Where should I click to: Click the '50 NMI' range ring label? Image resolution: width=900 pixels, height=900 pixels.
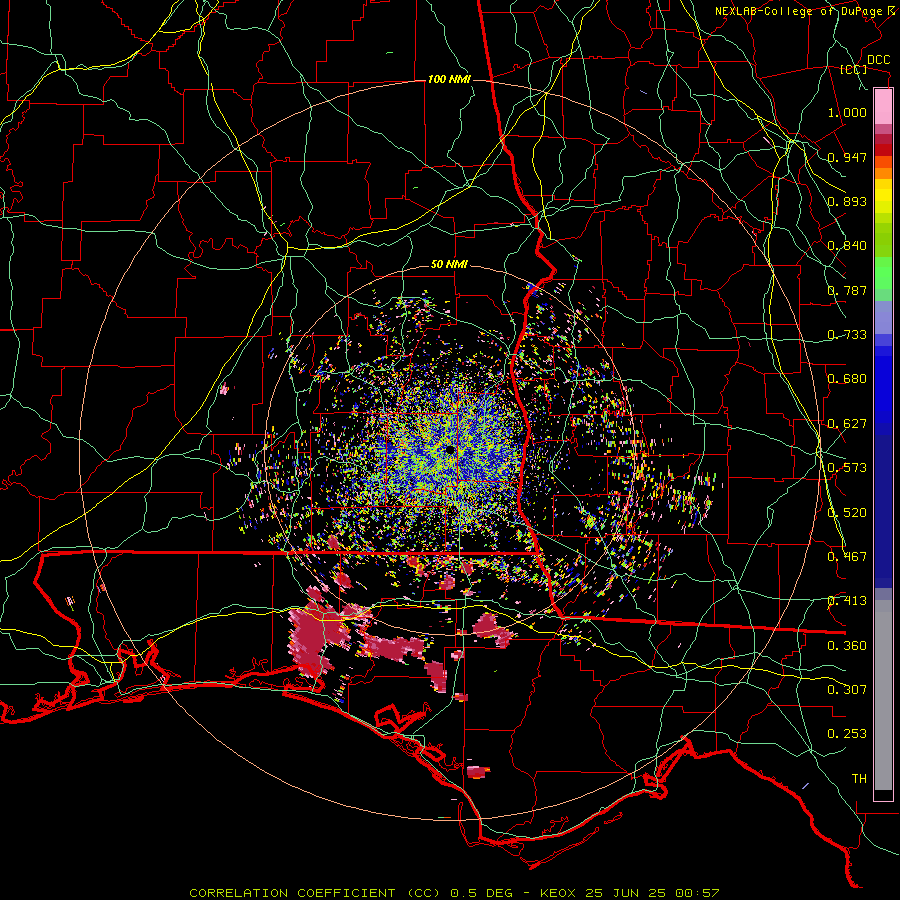click(449, 264)
